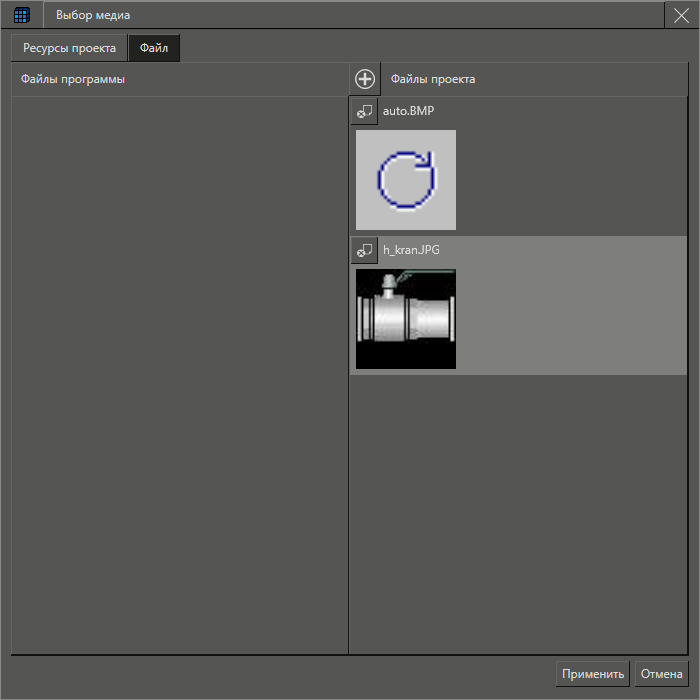Click the divider between the file panels

[x=348, y=400]
